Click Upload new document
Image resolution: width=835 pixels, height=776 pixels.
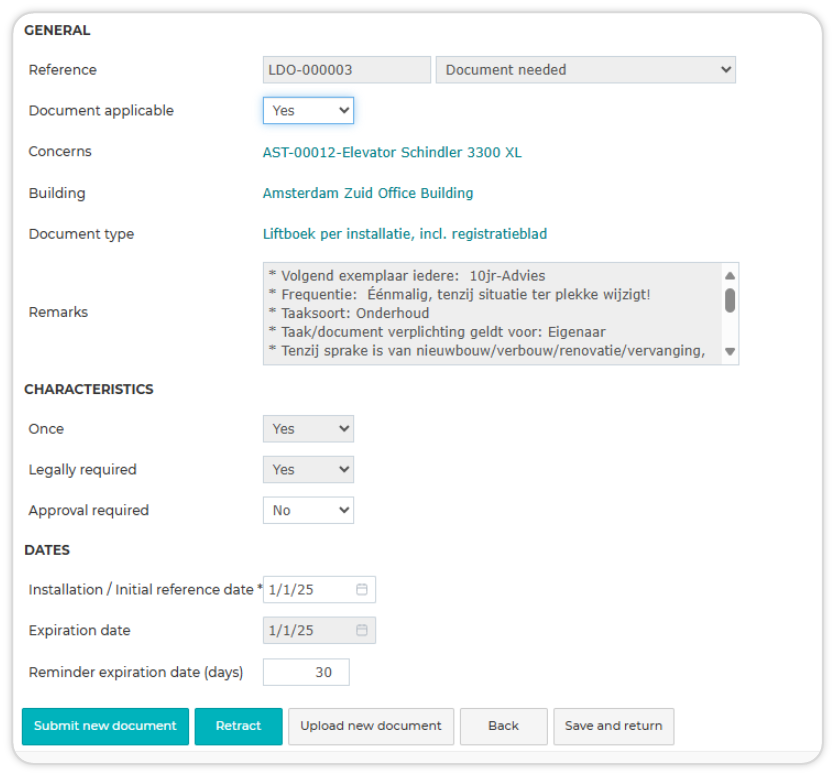coord(371,726)
